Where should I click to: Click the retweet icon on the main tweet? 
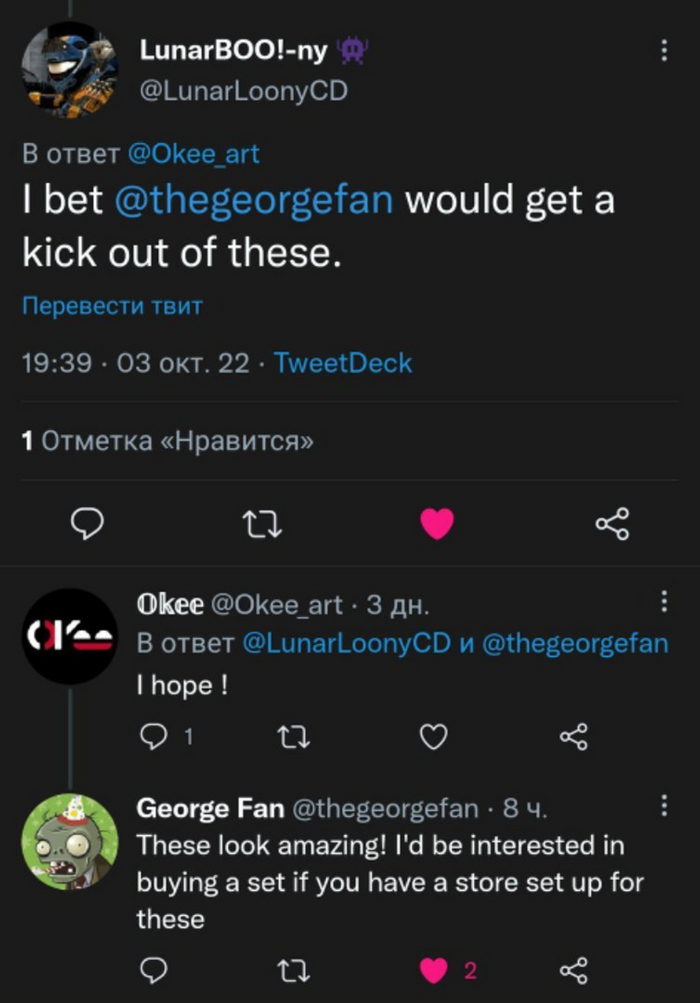[262, 523]
